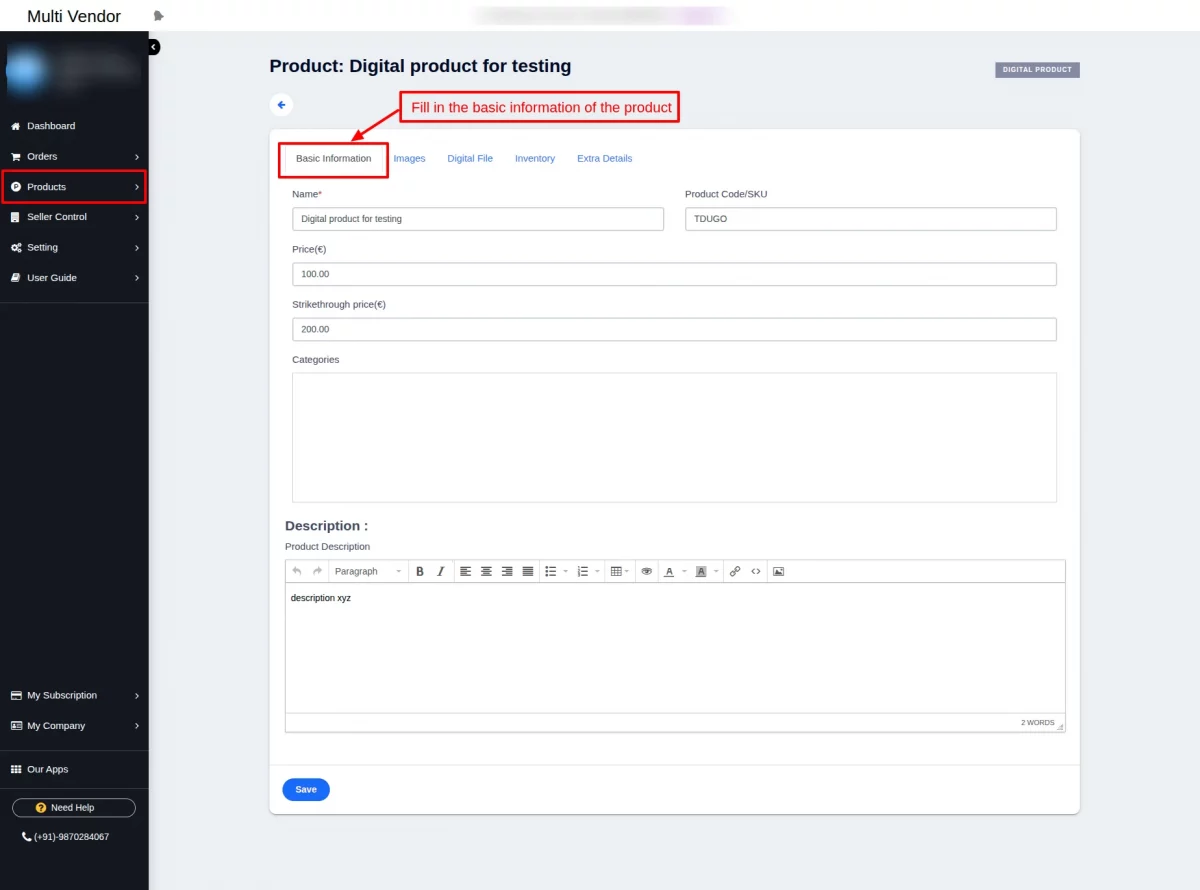Click the Need Help button
1200x890 pixels.
[72, 807]
